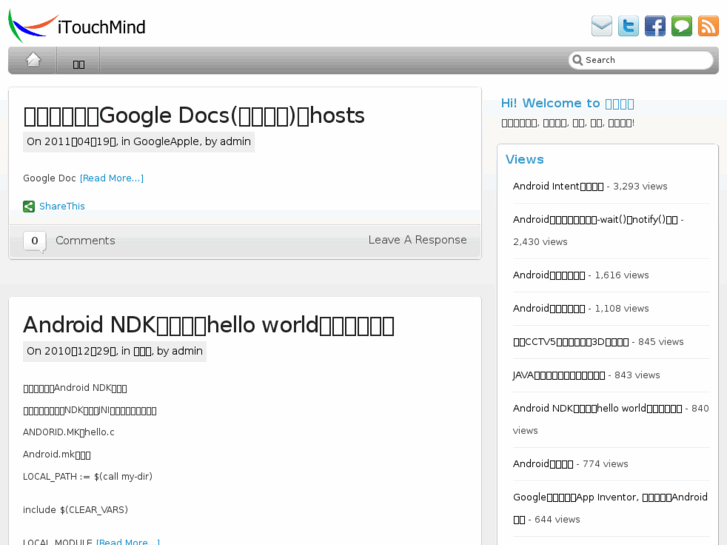Click the magnifier icon in search box
Image resolution: width=727 pixels, height=545 pixels.
click(x=577, y=60)
